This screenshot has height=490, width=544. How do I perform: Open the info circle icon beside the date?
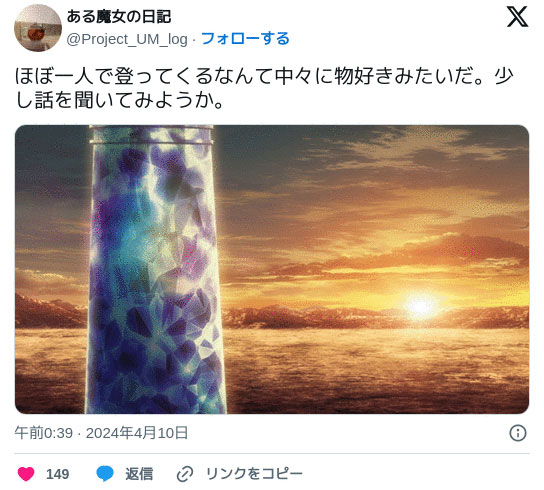click(x=518, y=433)
